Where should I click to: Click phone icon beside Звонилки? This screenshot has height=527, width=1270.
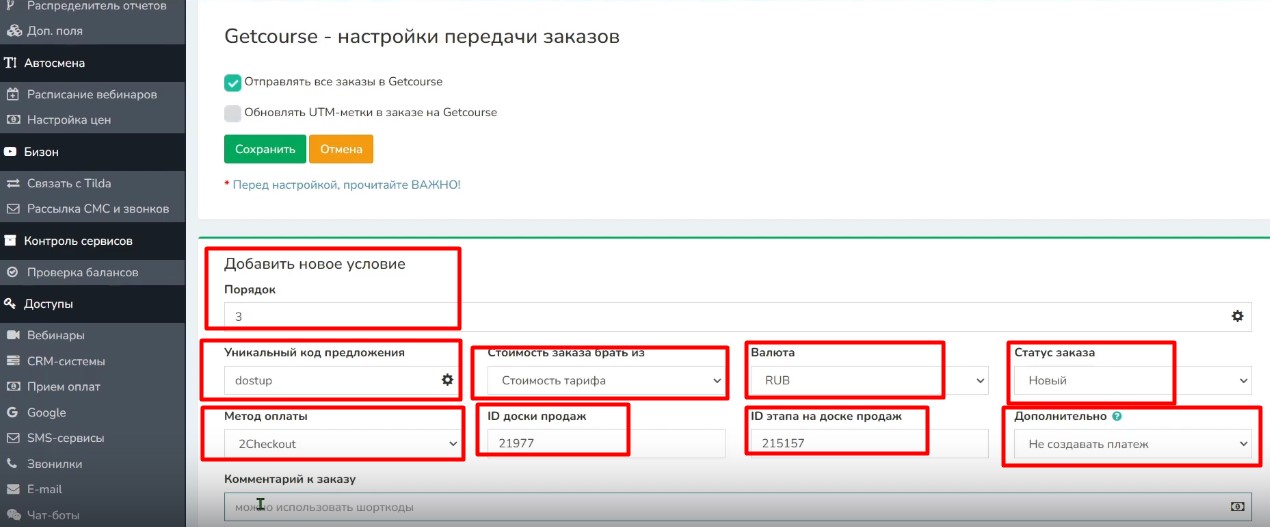(13, 464)
